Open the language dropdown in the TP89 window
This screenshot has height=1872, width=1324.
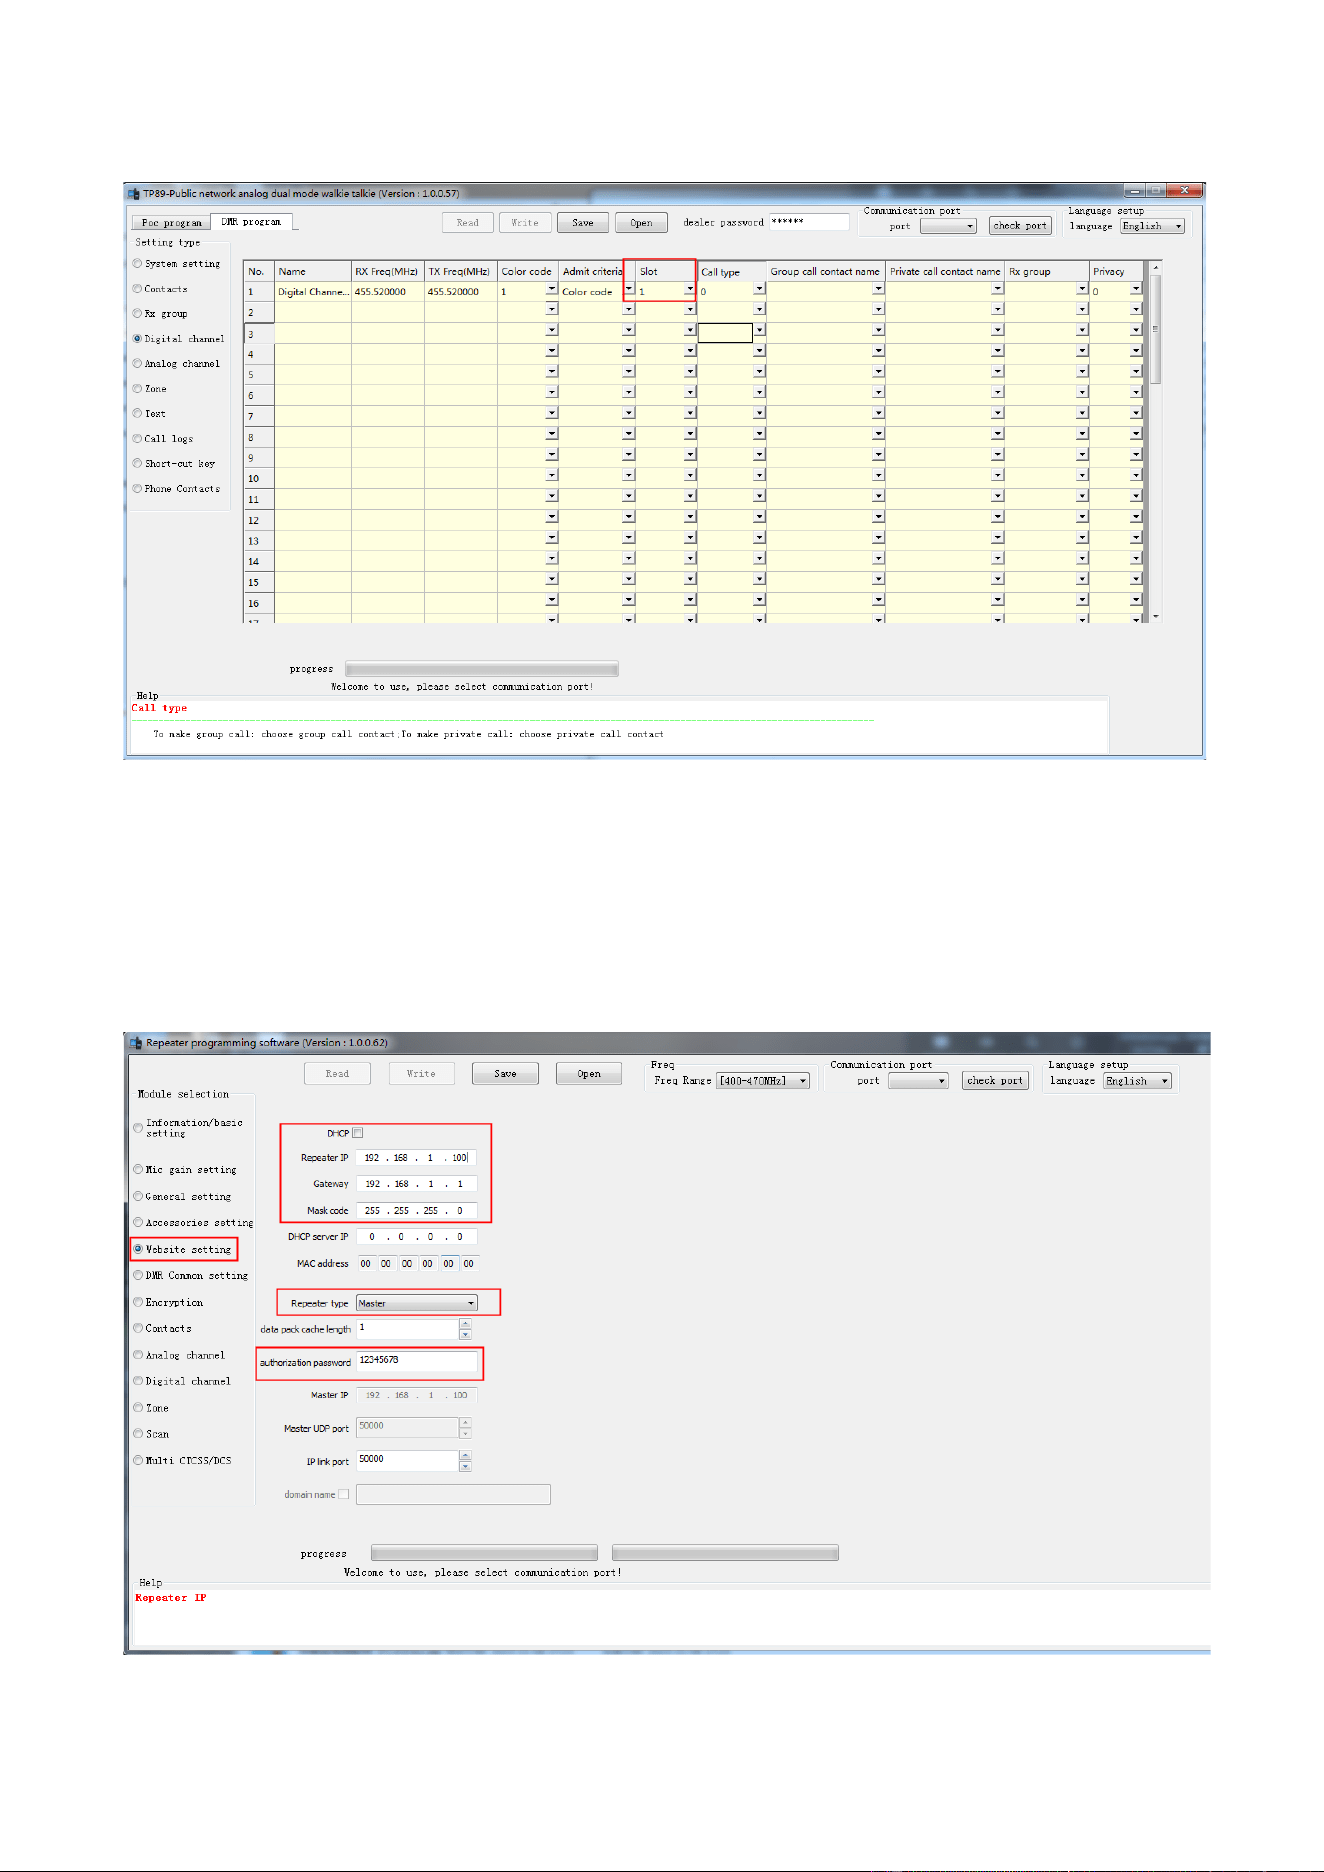(1152, 226)
